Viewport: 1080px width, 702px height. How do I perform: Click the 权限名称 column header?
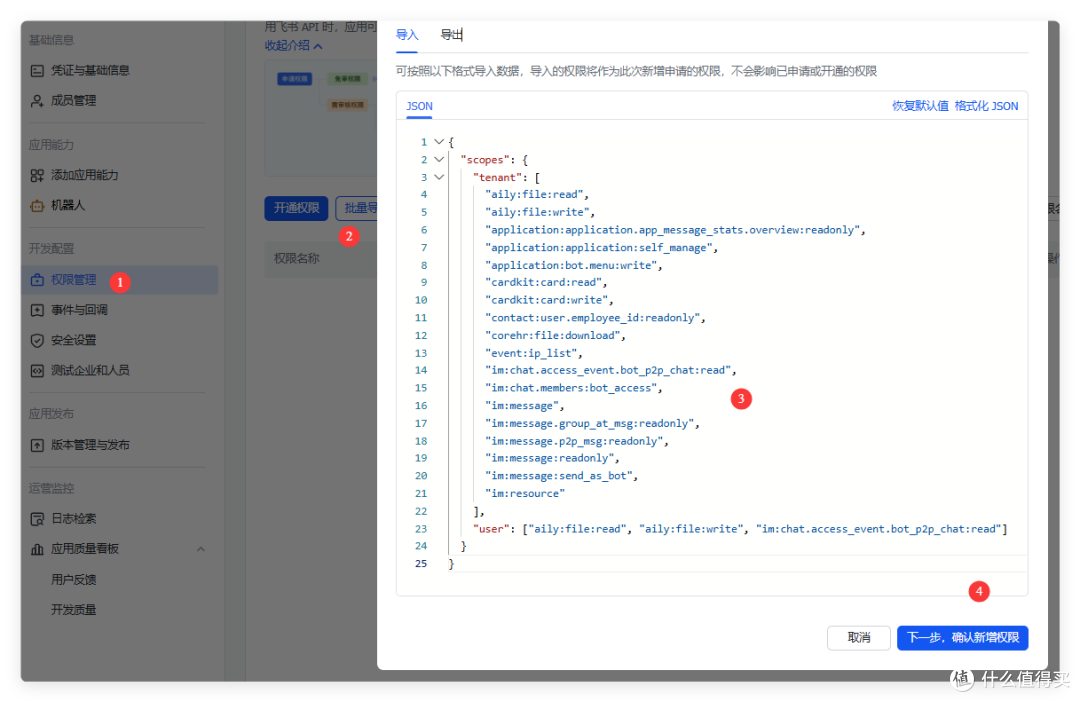coord(297,258)
